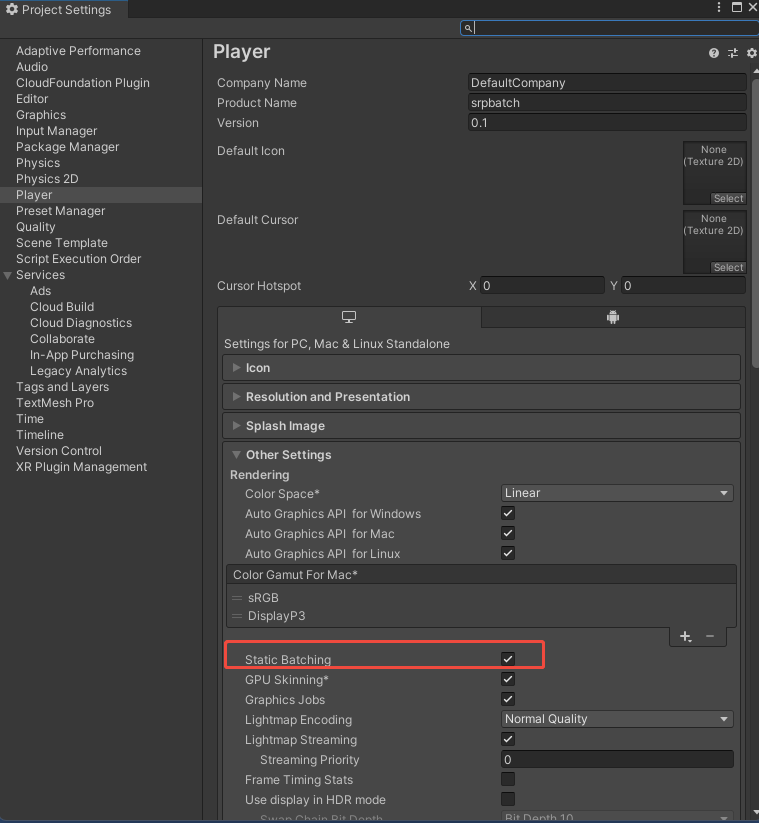759x823 pixels.
Task: Click the search magnifier icon
Action: (468, 28)
